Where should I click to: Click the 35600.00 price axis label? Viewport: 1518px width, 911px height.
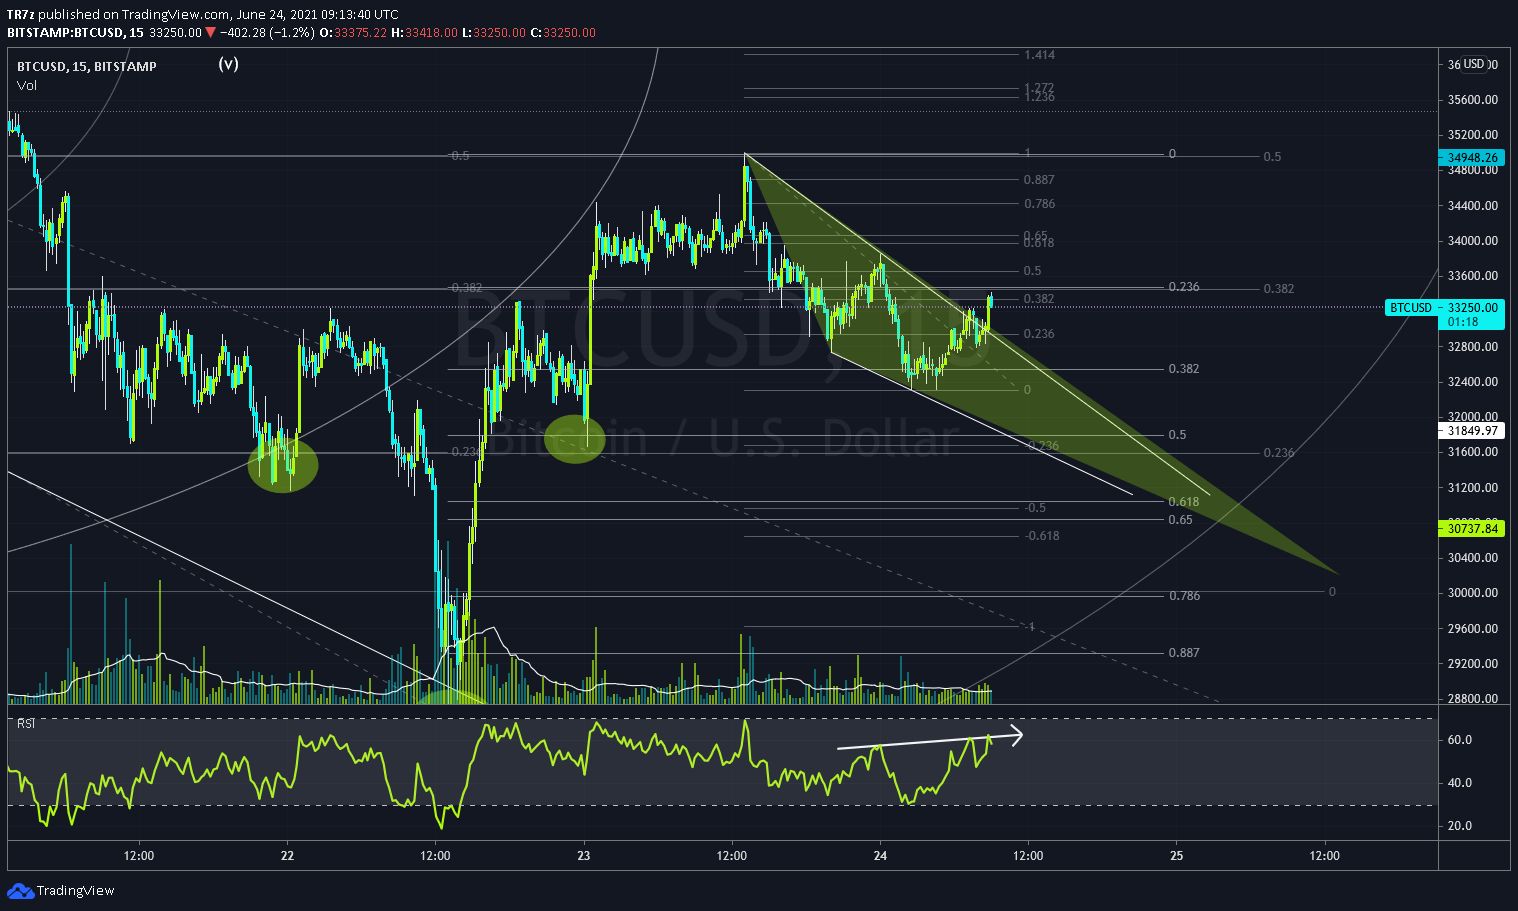click(x=1473, y=100)
